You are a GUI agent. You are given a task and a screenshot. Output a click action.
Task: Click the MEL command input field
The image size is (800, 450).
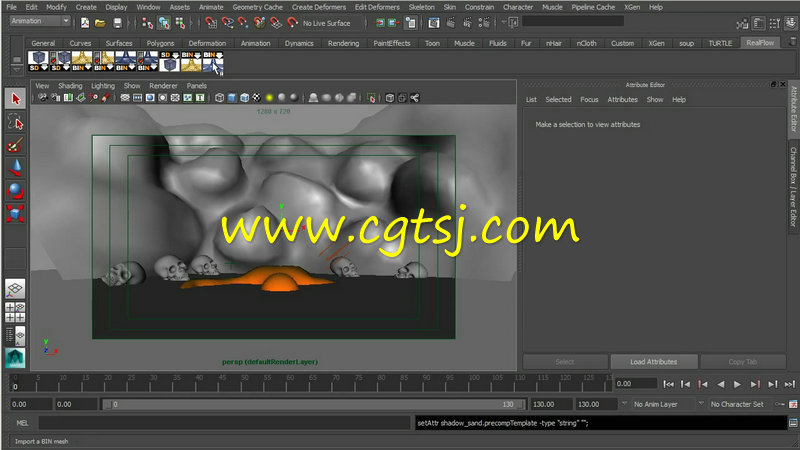click(x=224, y=423)
